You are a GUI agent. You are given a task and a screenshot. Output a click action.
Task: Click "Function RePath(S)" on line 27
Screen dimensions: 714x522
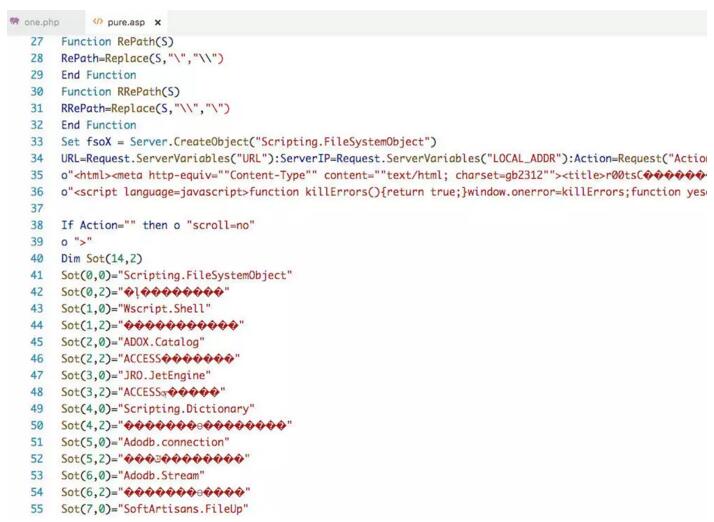[x=117, y=42]
